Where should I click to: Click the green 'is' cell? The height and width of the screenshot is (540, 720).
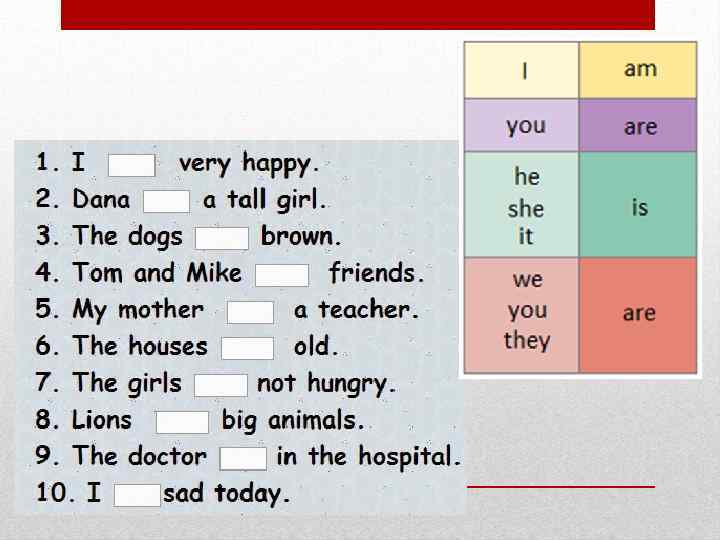(x=639, y=206)
